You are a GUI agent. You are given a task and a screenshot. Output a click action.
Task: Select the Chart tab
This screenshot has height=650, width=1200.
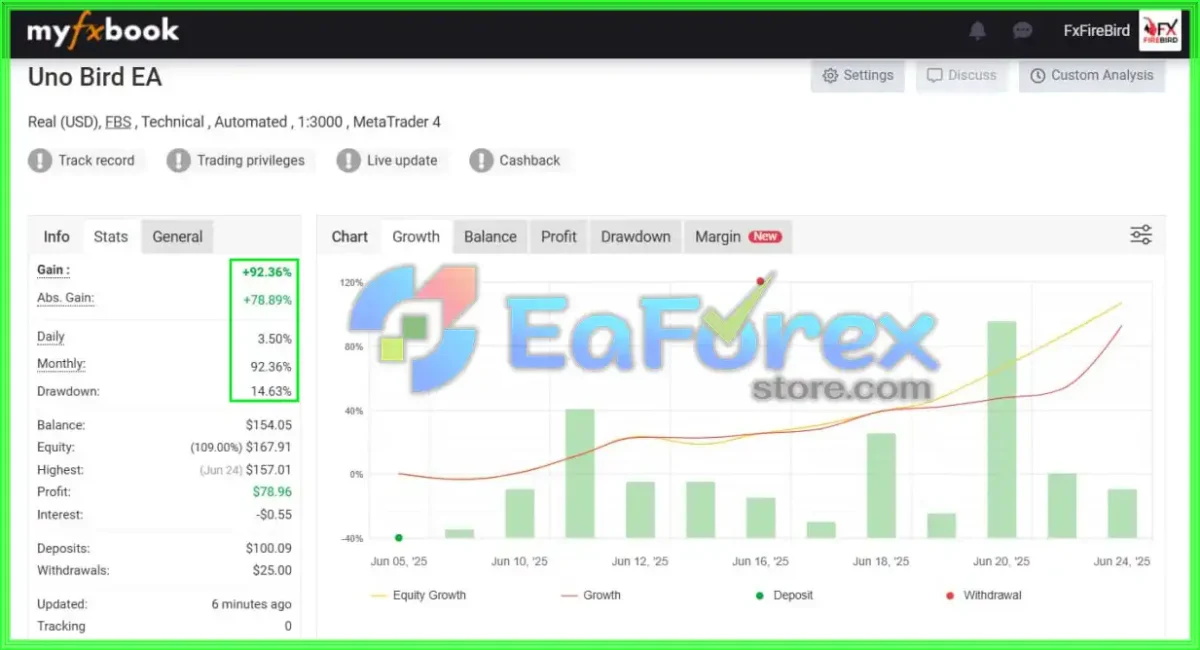(x=350, y=237)
